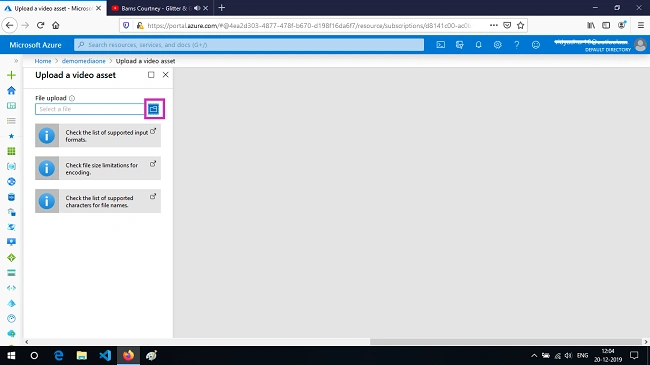Open the taskbar clock and date

click(608, 355)
